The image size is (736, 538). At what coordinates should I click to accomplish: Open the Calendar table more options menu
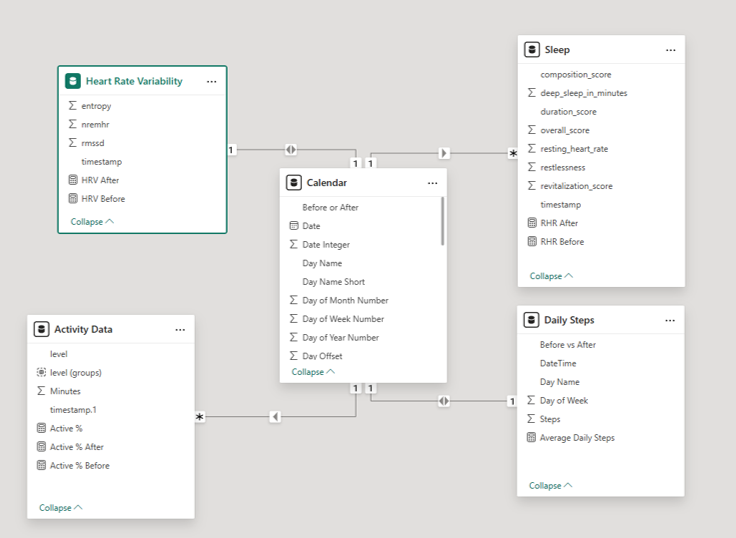433,183
